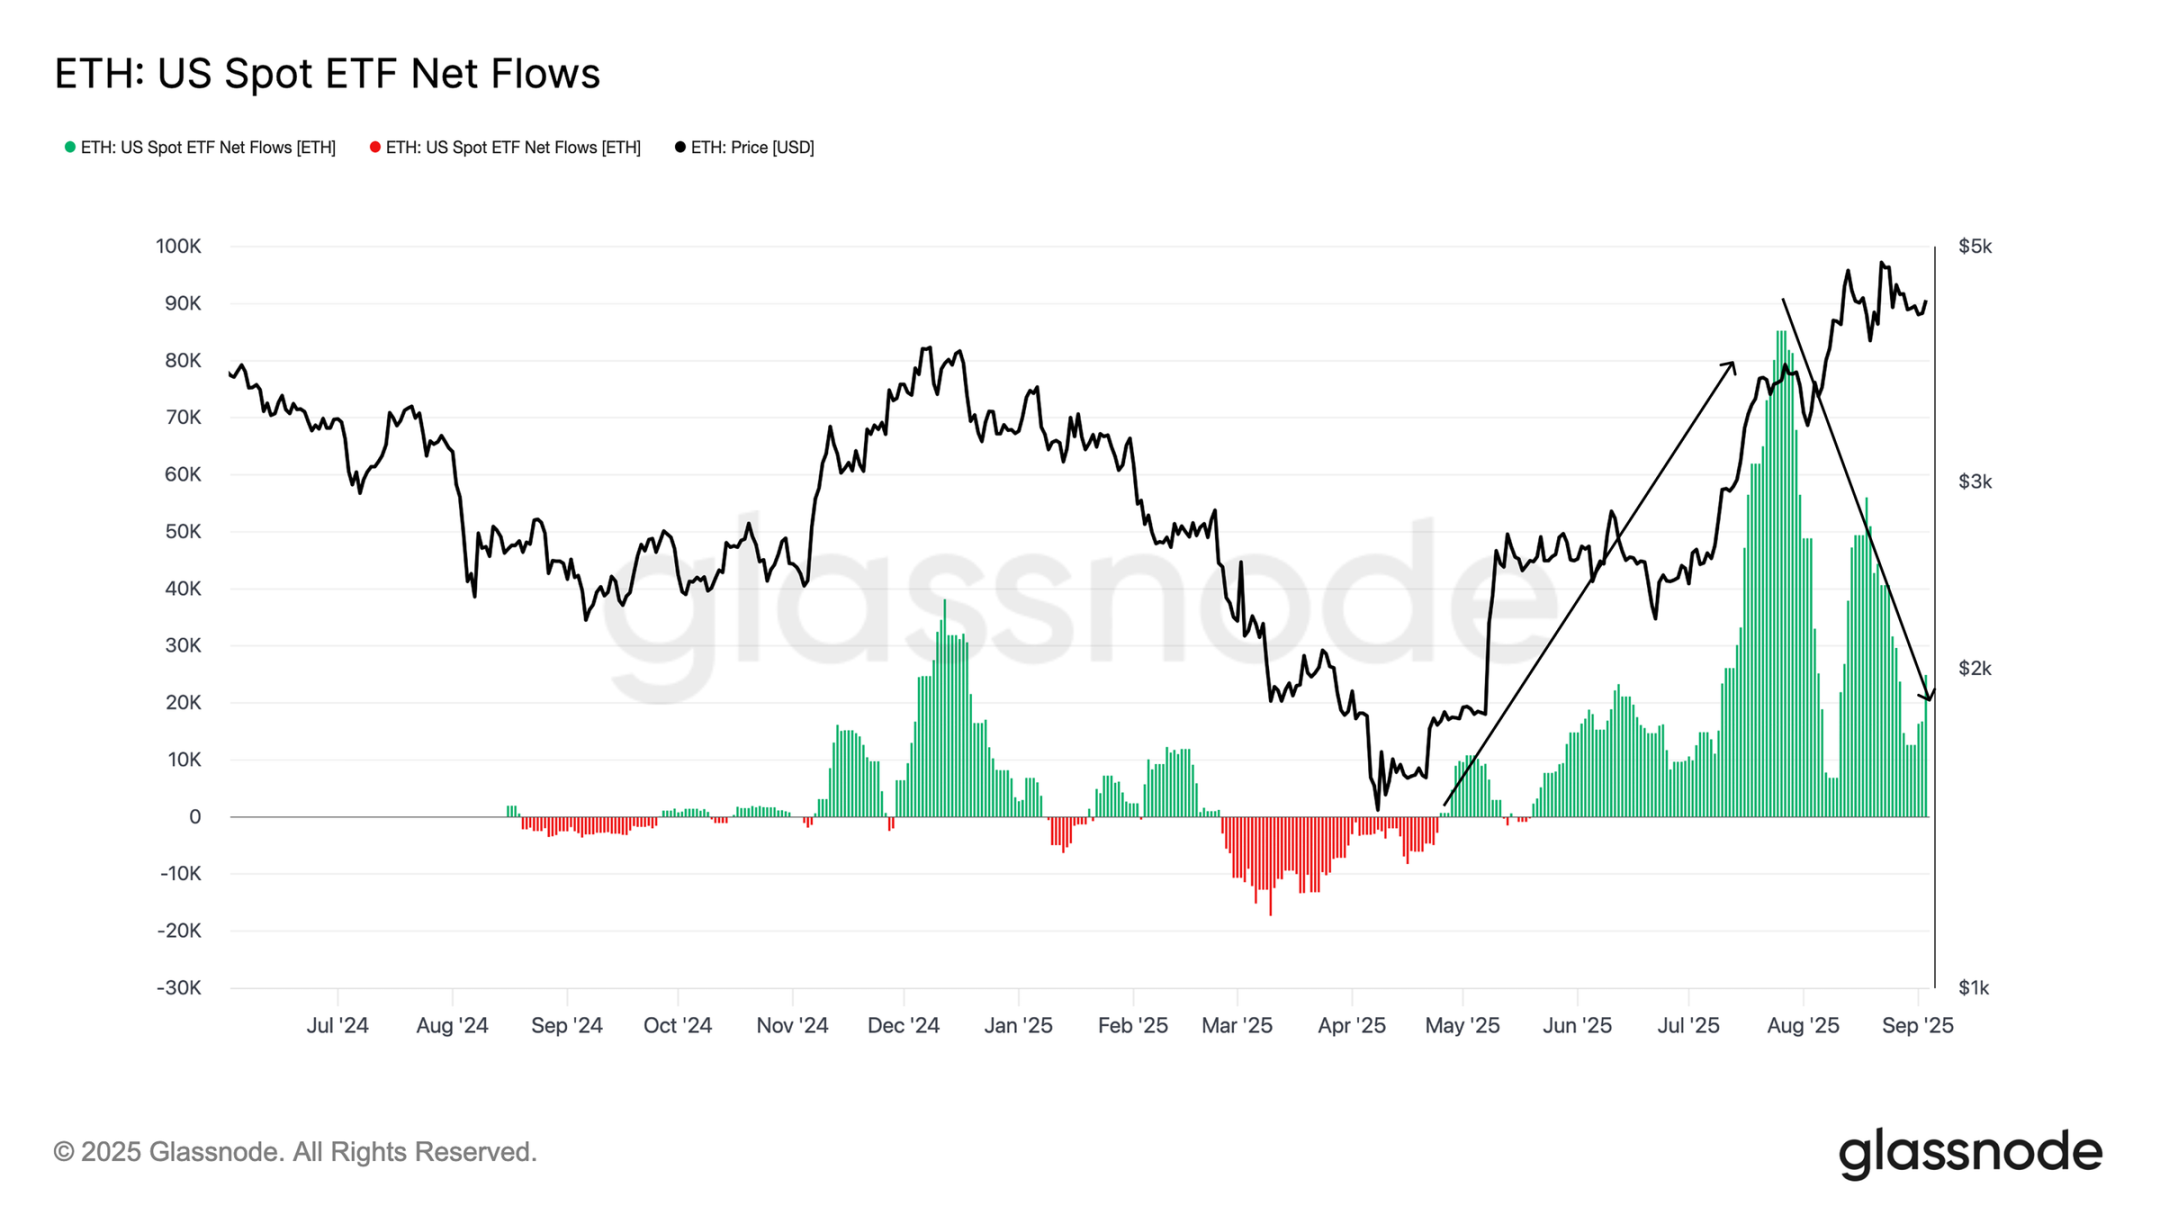The image size is (2160, 1215).
Task: Click the black legend dot for ETH price
Action: coord(680,148)
